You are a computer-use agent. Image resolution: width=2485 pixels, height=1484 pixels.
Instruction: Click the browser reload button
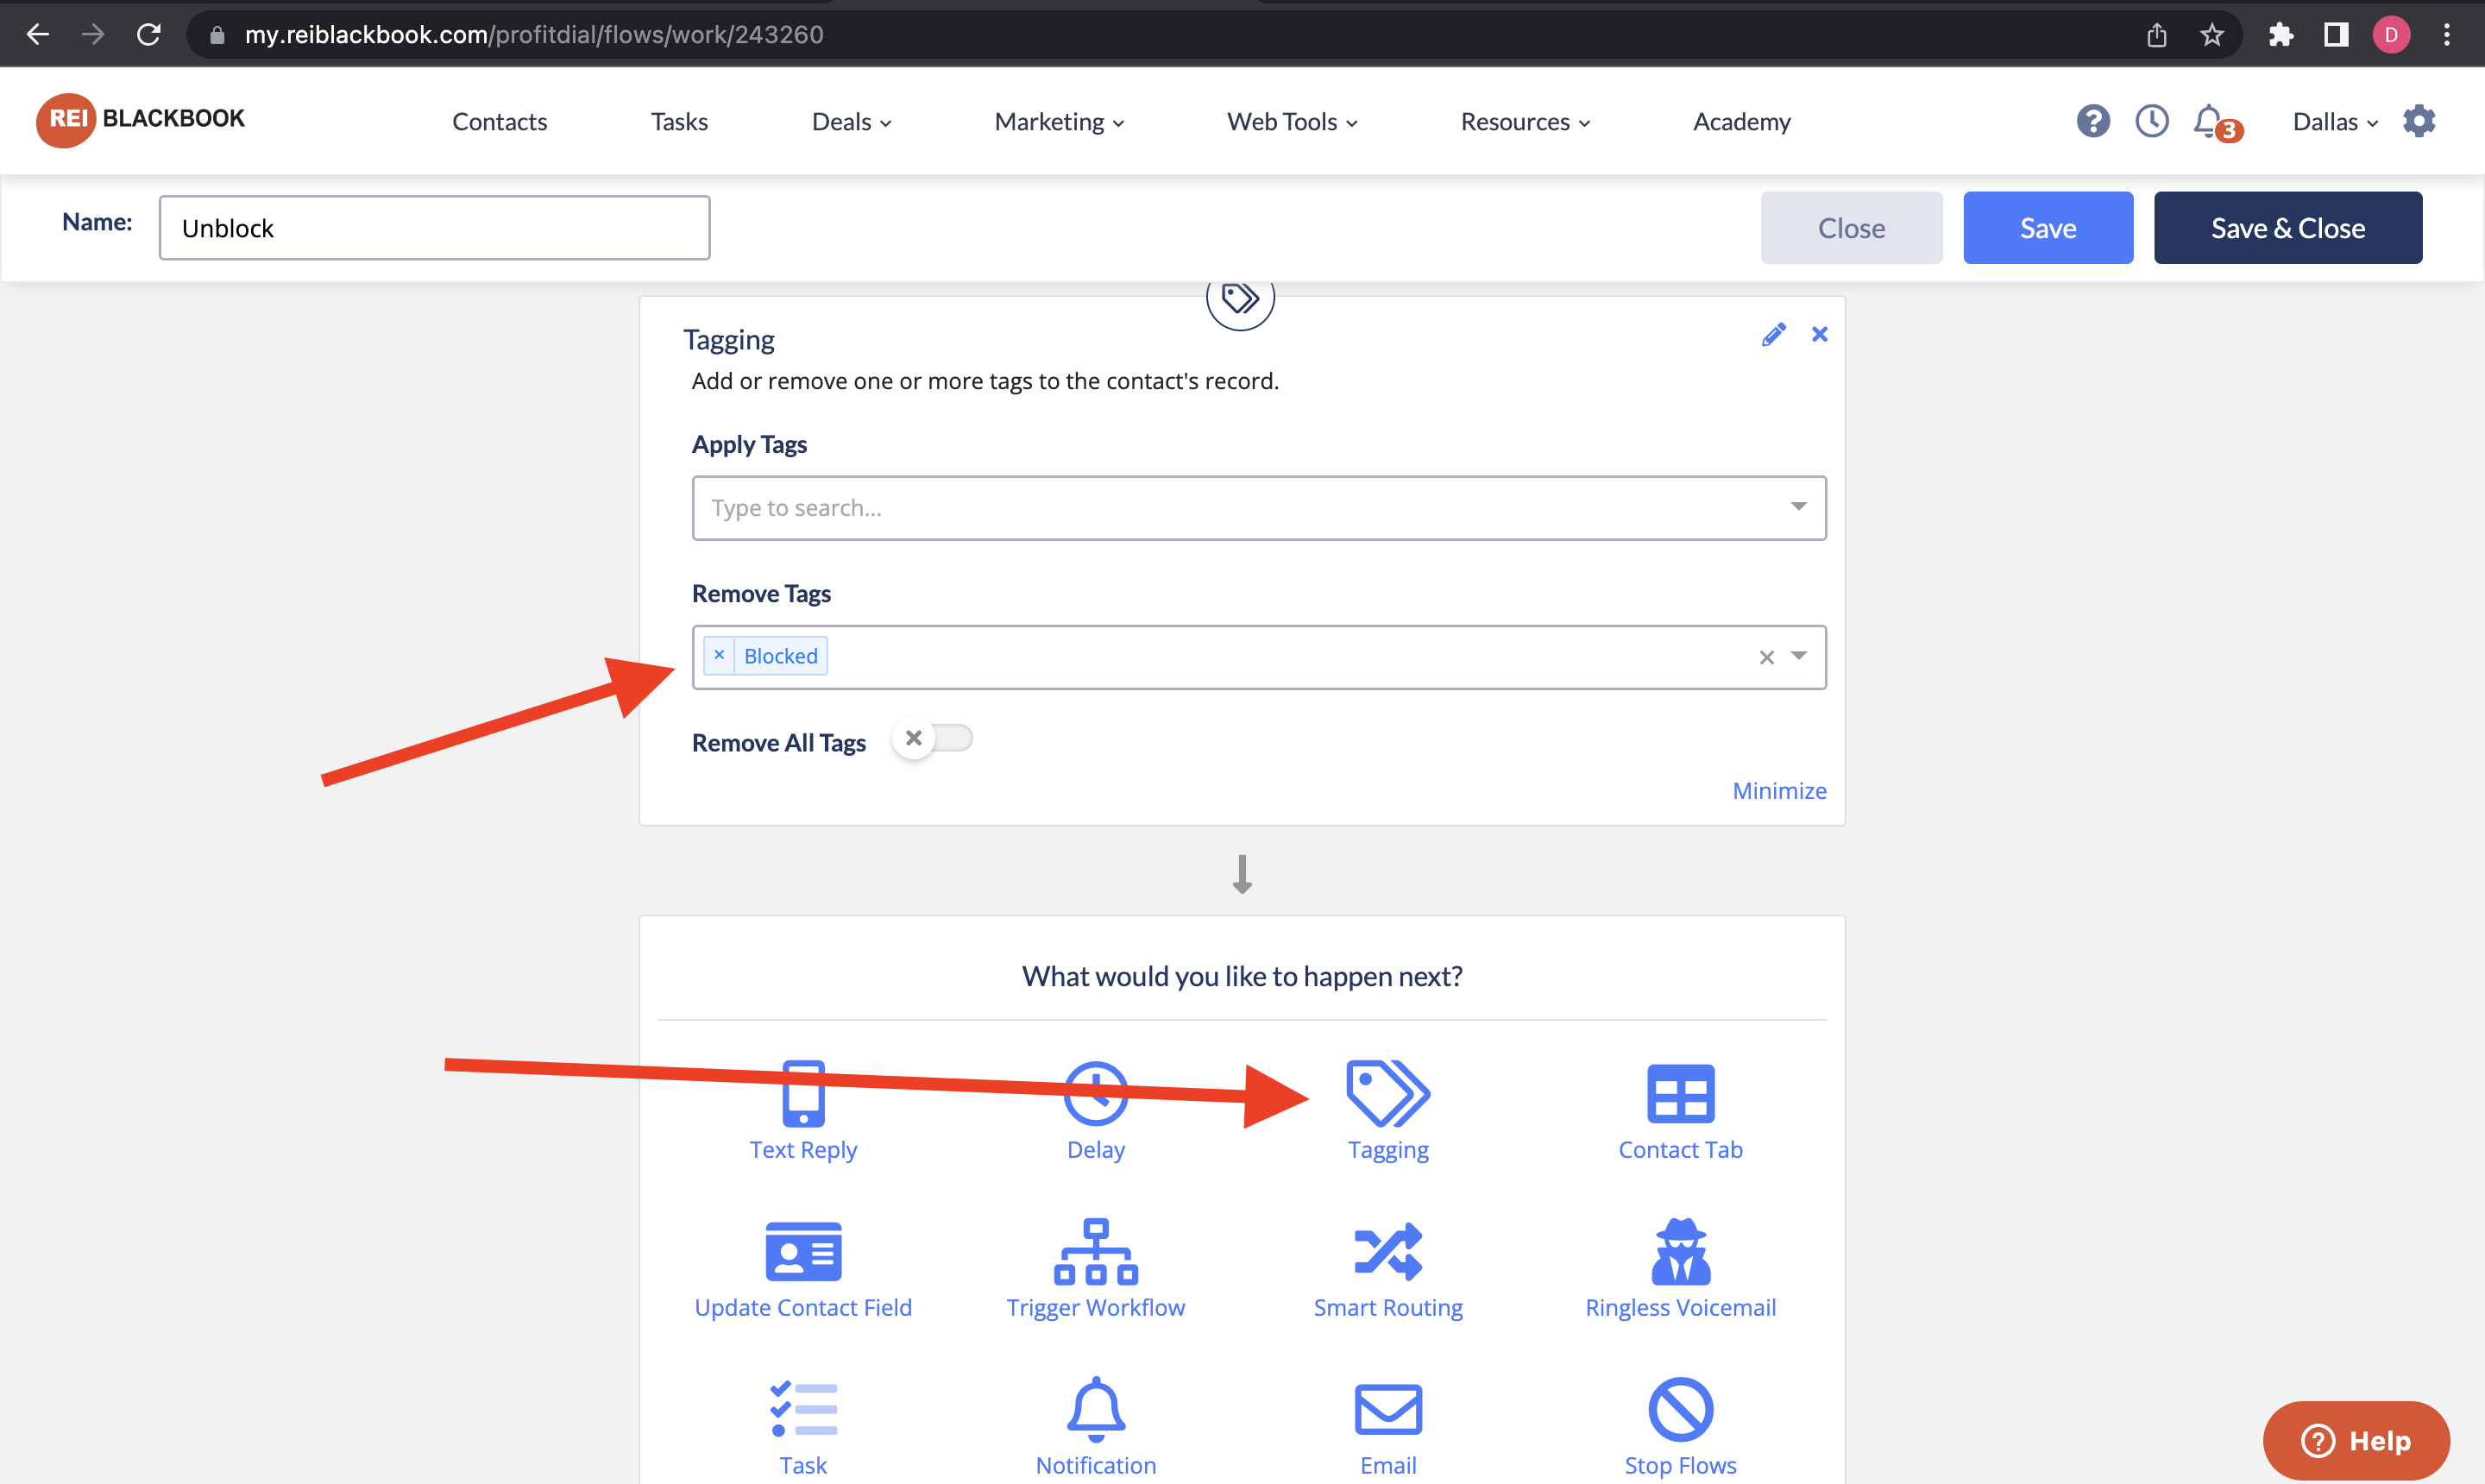pos(149,35)
